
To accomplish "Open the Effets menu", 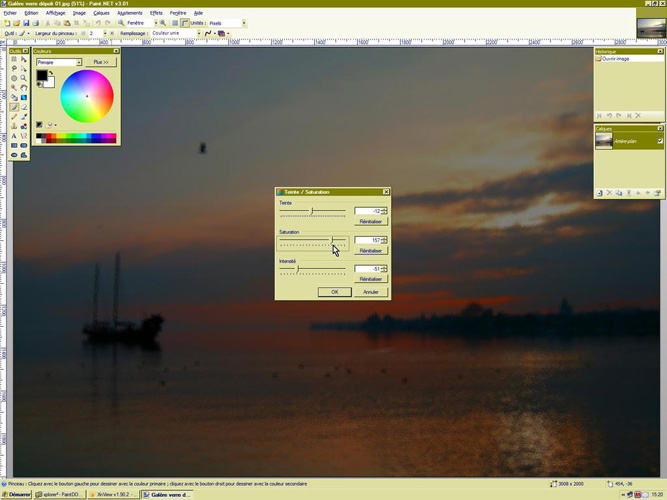I will click(156, 13).
